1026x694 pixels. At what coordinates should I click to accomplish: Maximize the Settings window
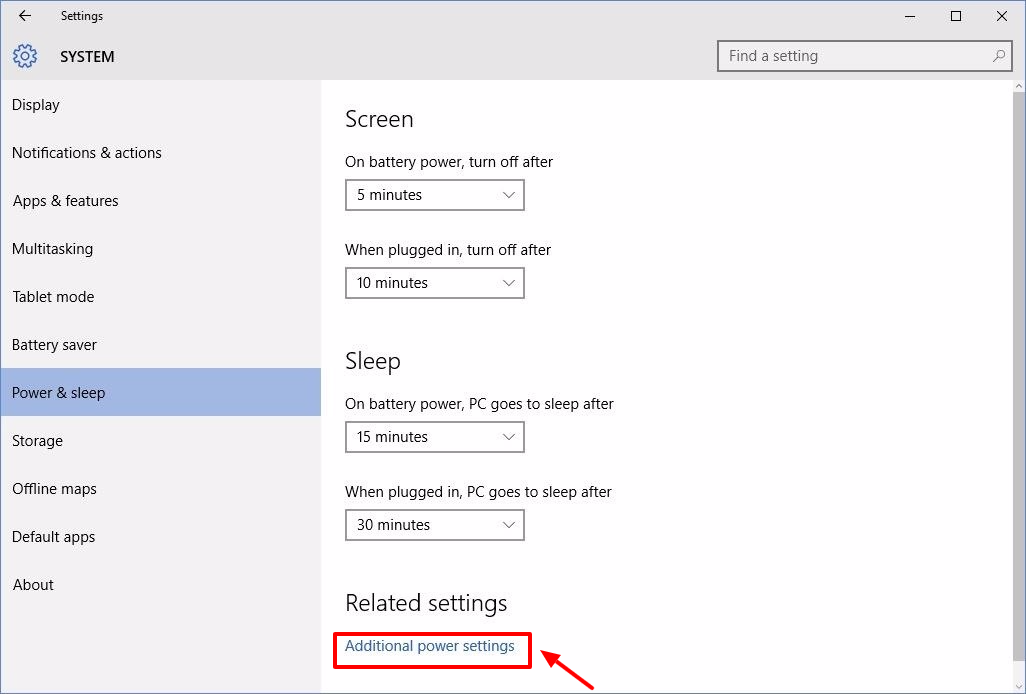(956, 16)
